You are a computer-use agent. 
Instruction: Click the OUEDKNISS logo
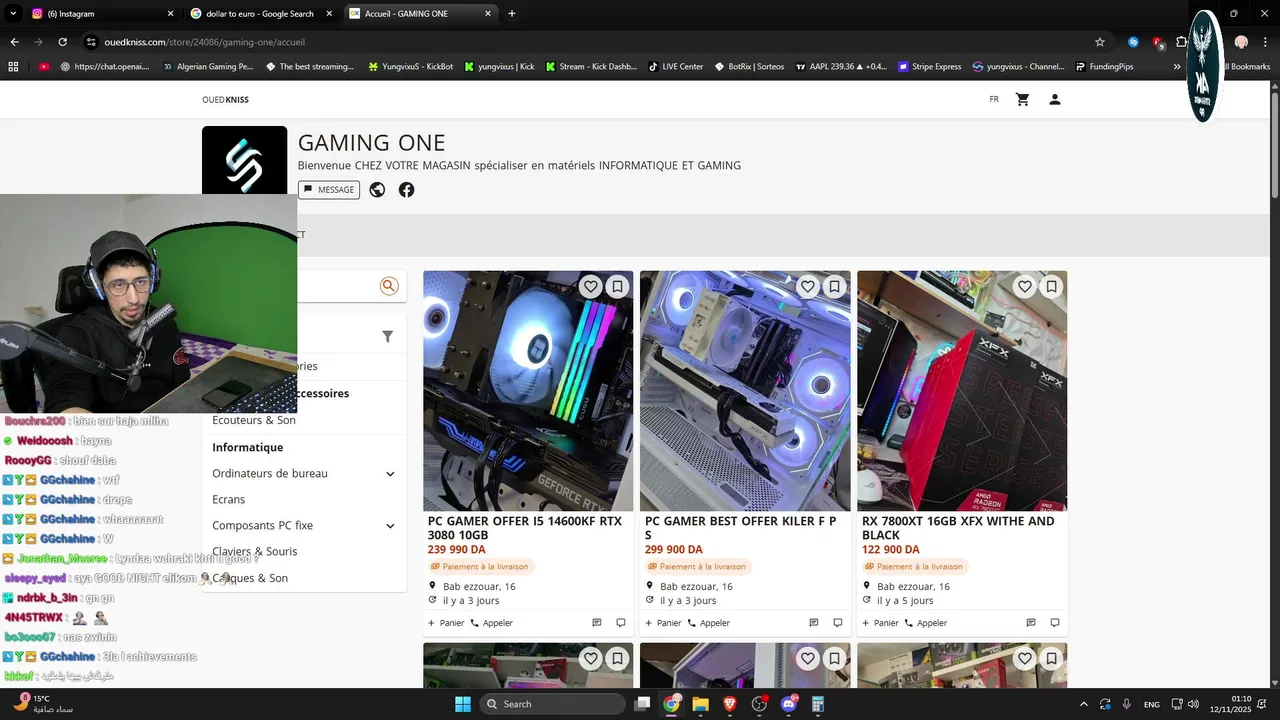pos(225,100)
